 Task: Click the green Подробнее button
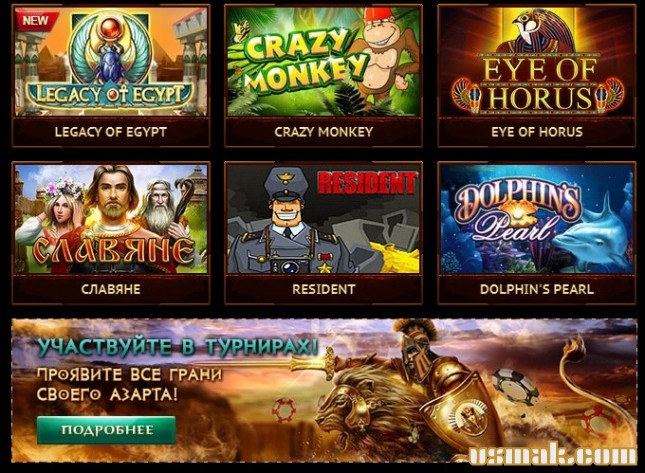click(x=106, y=430)
